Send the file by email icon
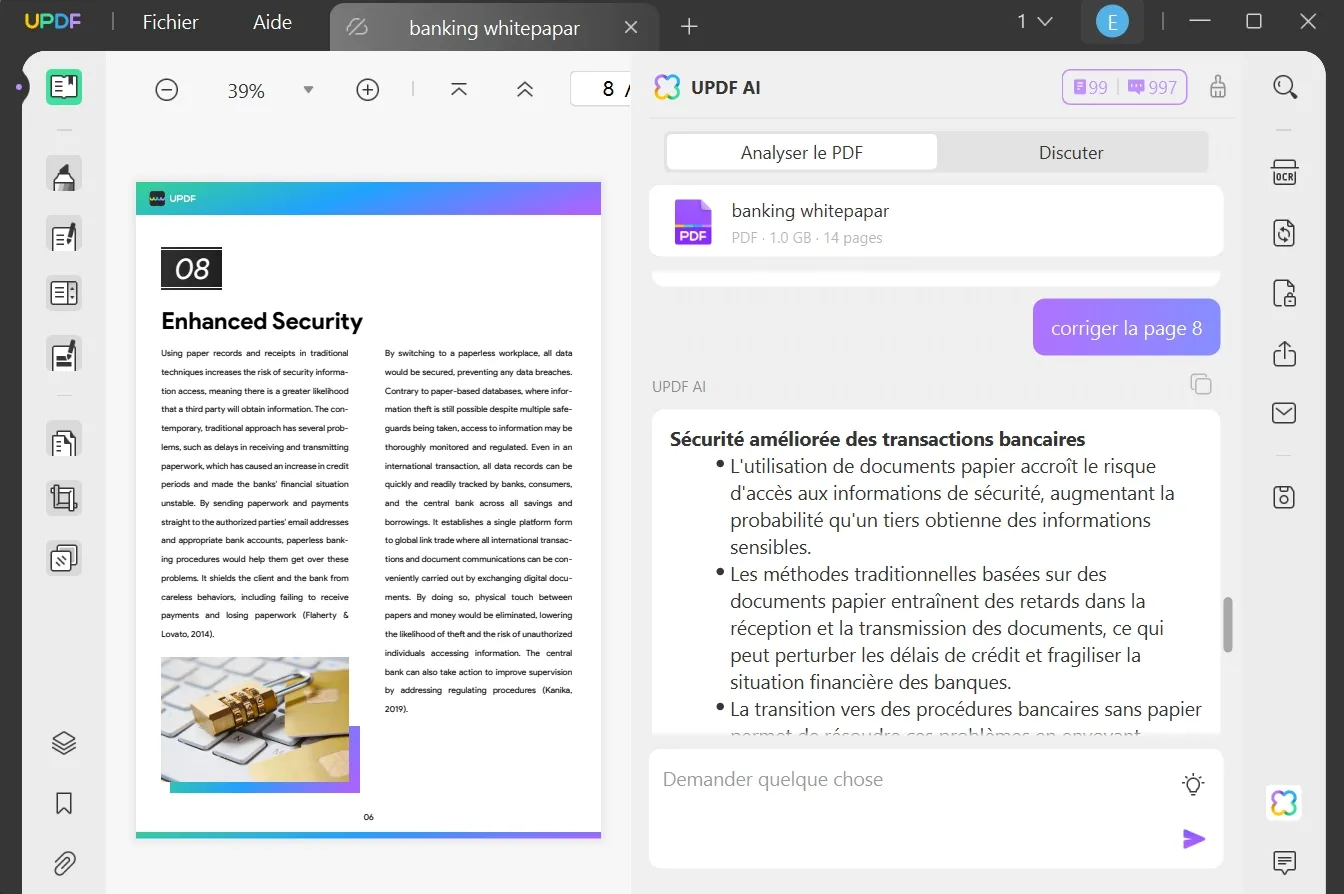The height and width of the screenshot is (894, 1344). (x=1285, y=413)
